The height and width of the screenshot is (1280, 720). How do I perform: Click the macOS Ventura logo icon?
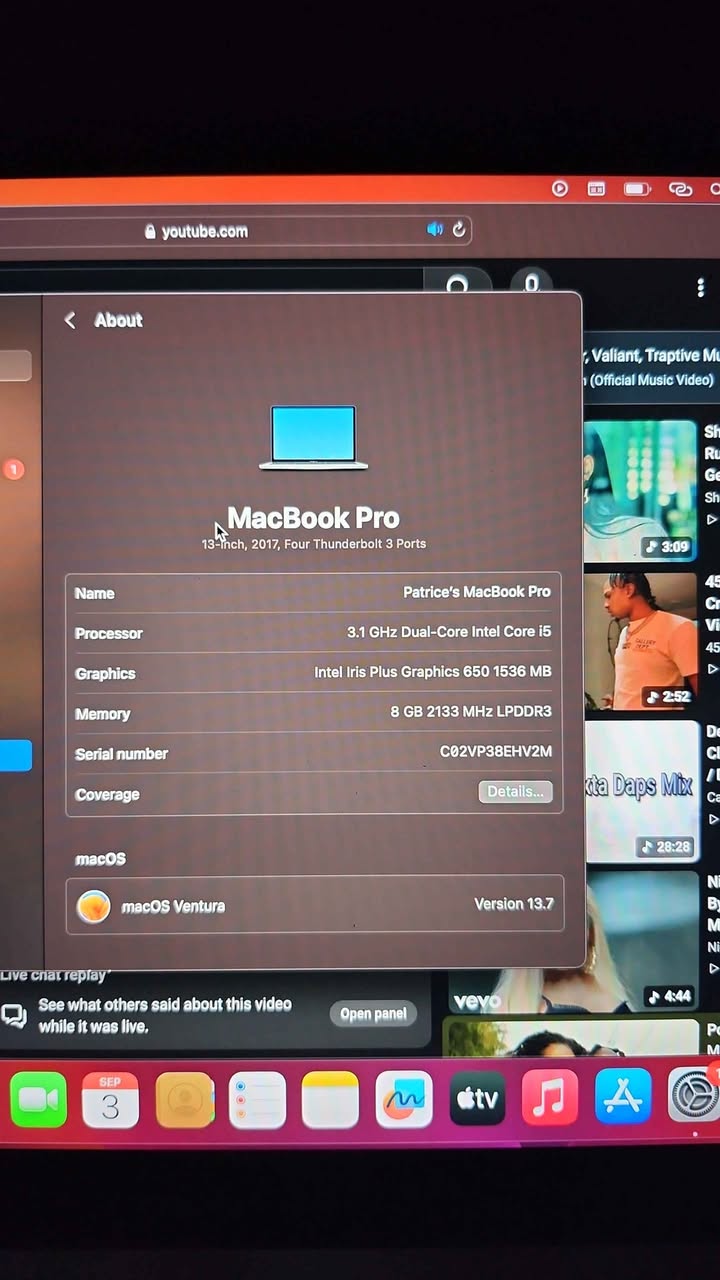94,906
